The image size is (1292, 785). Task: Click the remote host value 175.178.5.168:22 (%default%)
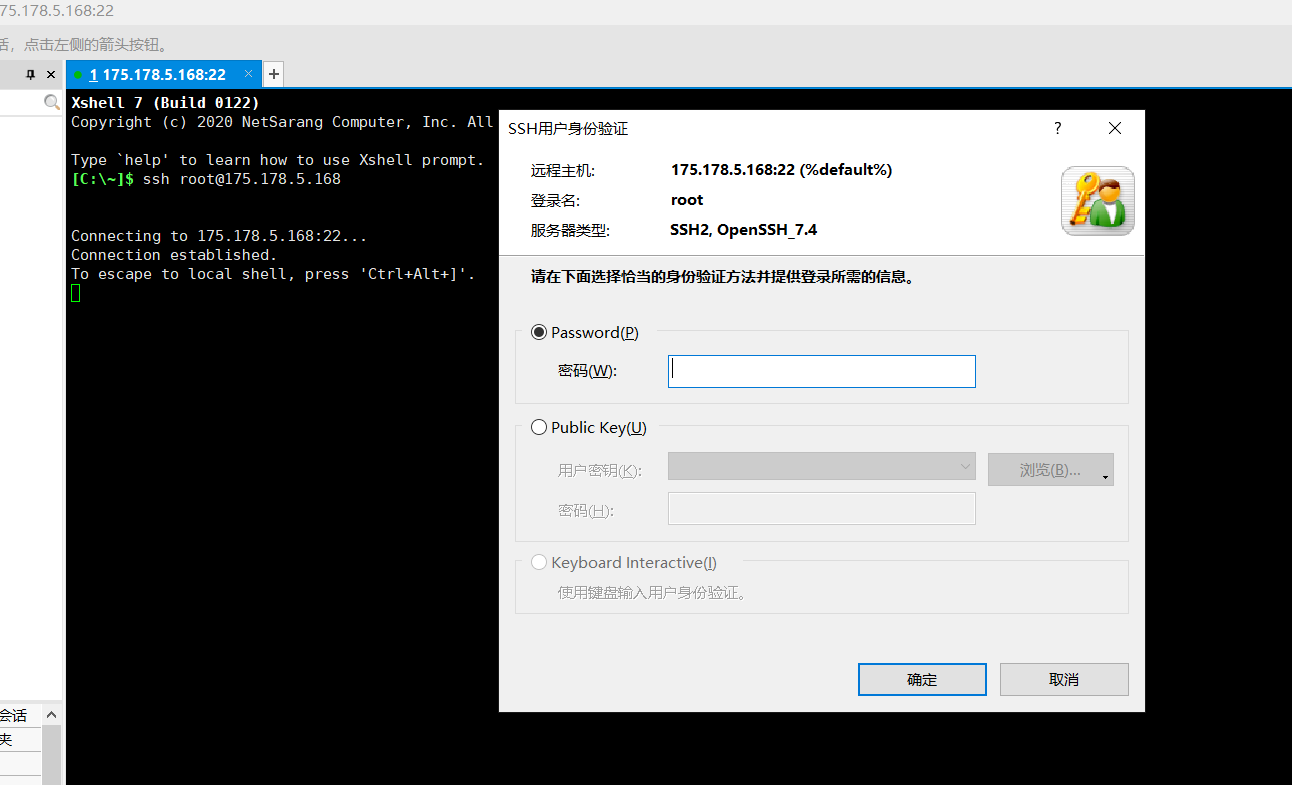781,170
